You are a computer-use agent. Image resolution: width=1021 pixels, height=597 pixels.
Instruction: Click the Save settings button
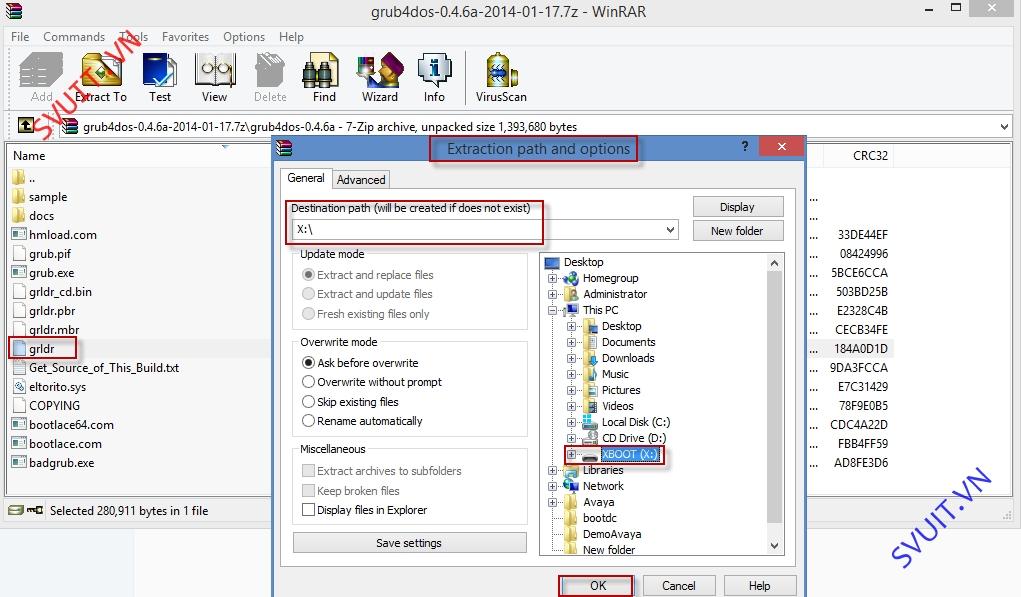coord(410,542)
